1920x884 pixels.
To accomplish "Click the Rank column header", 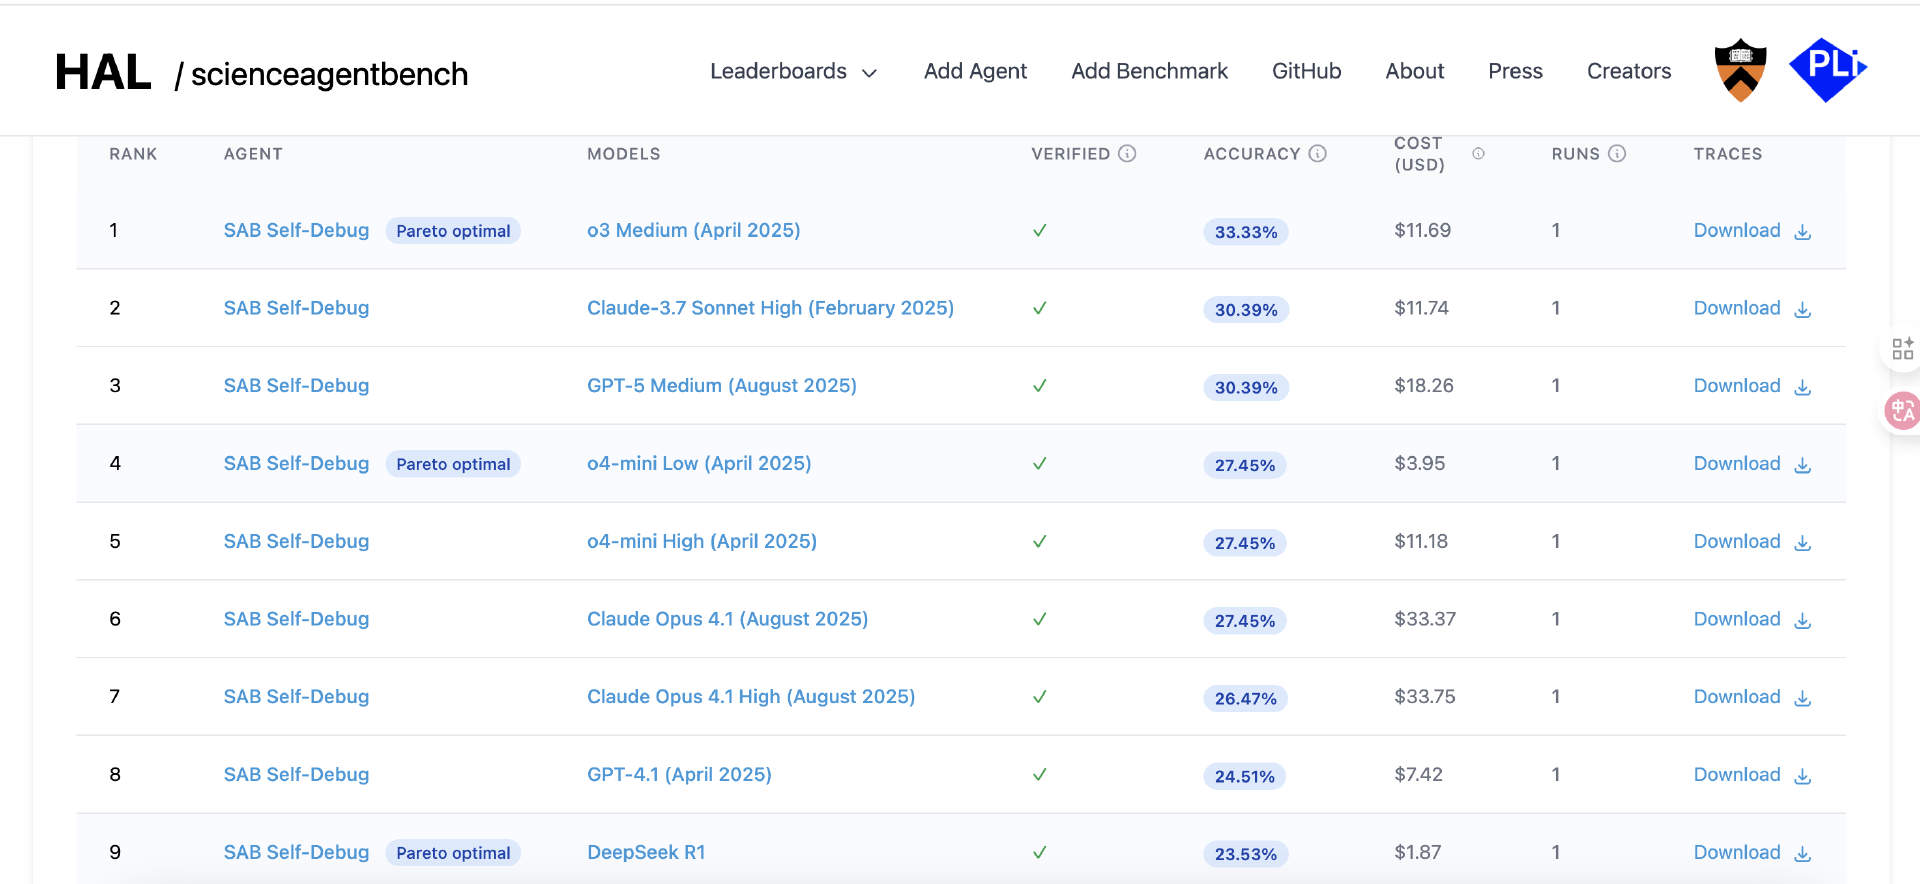I will click(x=133, y=154).
